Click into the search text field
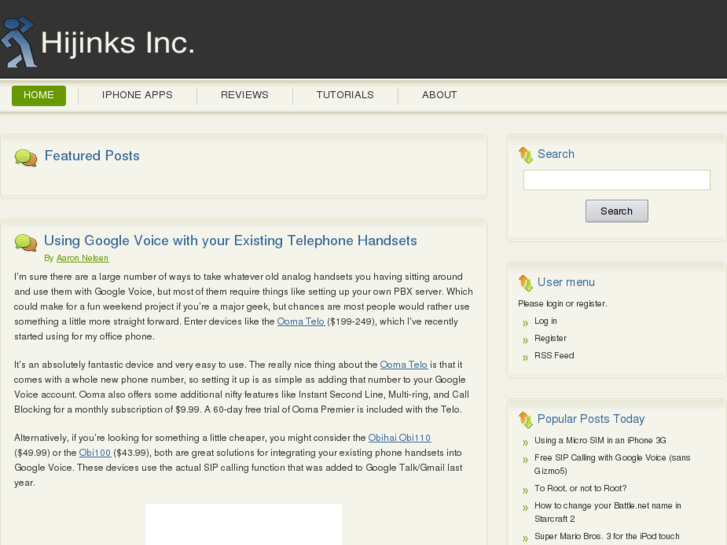The height and width of the screenshot is (545, 727). coord(616,180)
